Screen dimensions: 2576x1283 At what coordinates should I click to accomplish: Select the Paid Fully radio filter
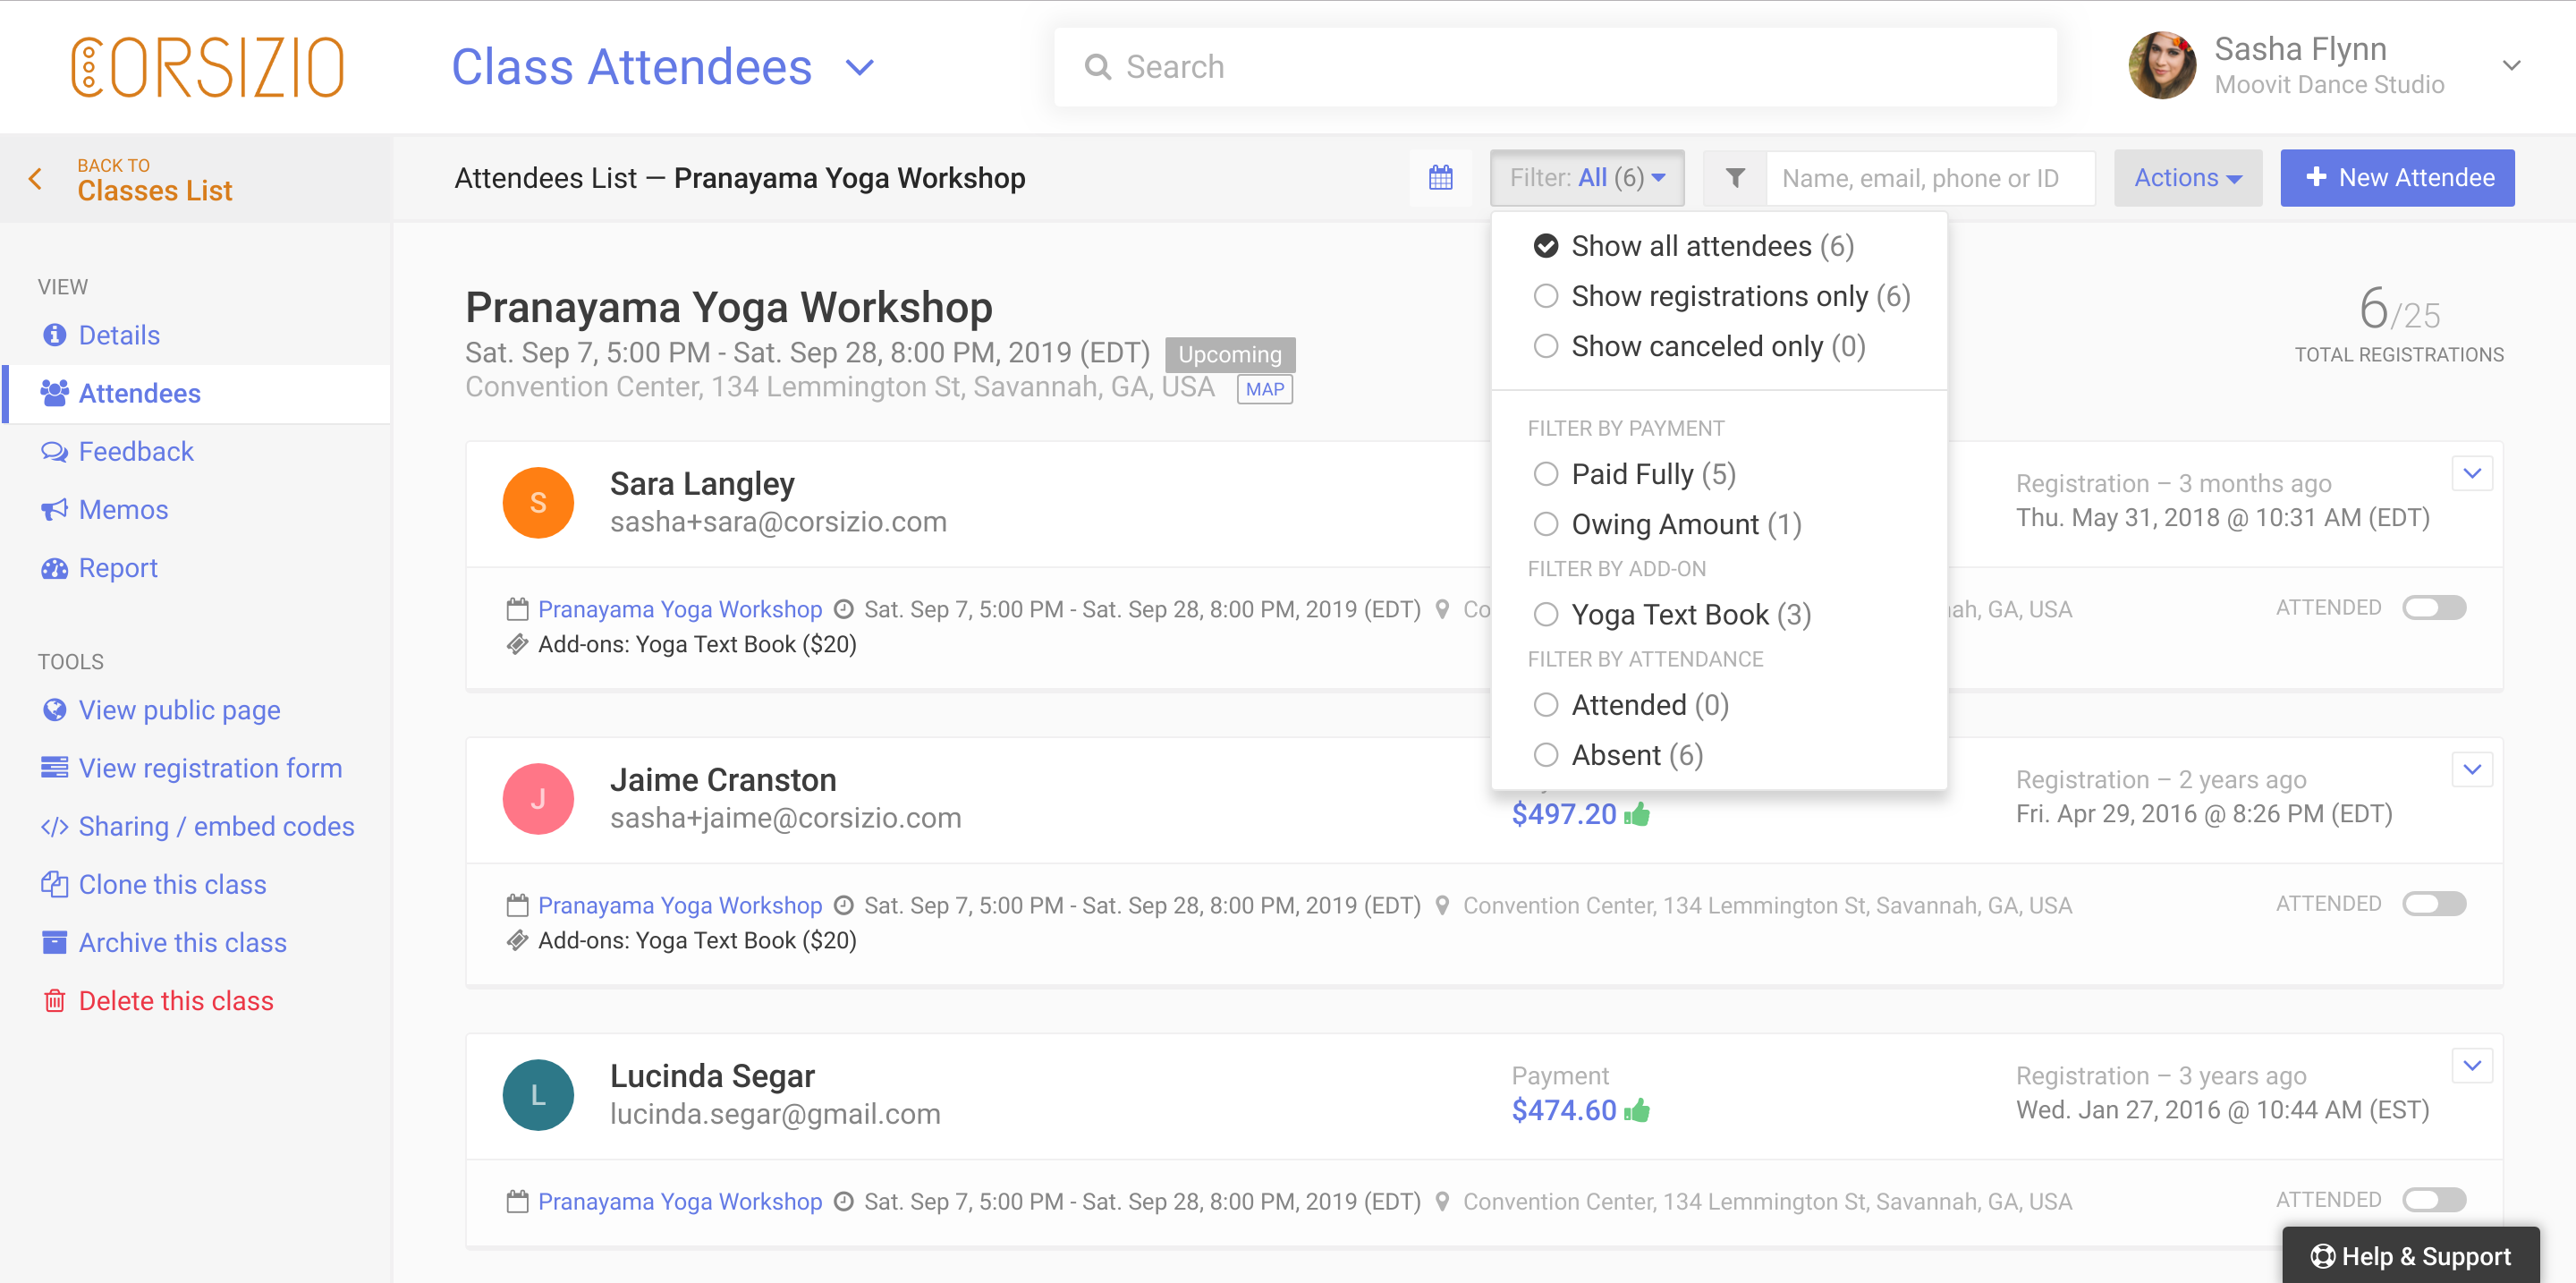pyautogui.click(x=1546, y=474)
